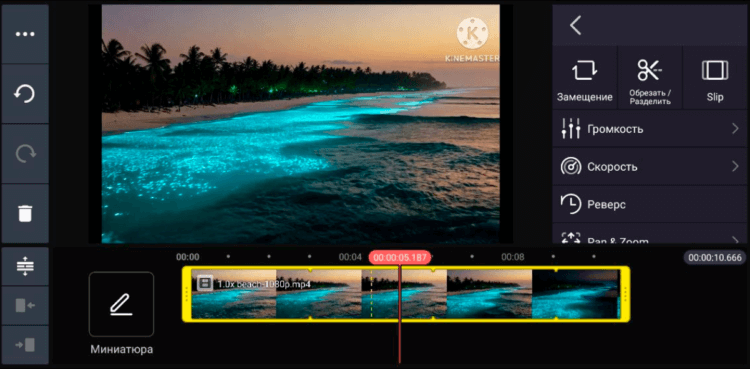Undo the last edit
The image size is (750, 369).
pyautogui.click(x=25, y=94)
